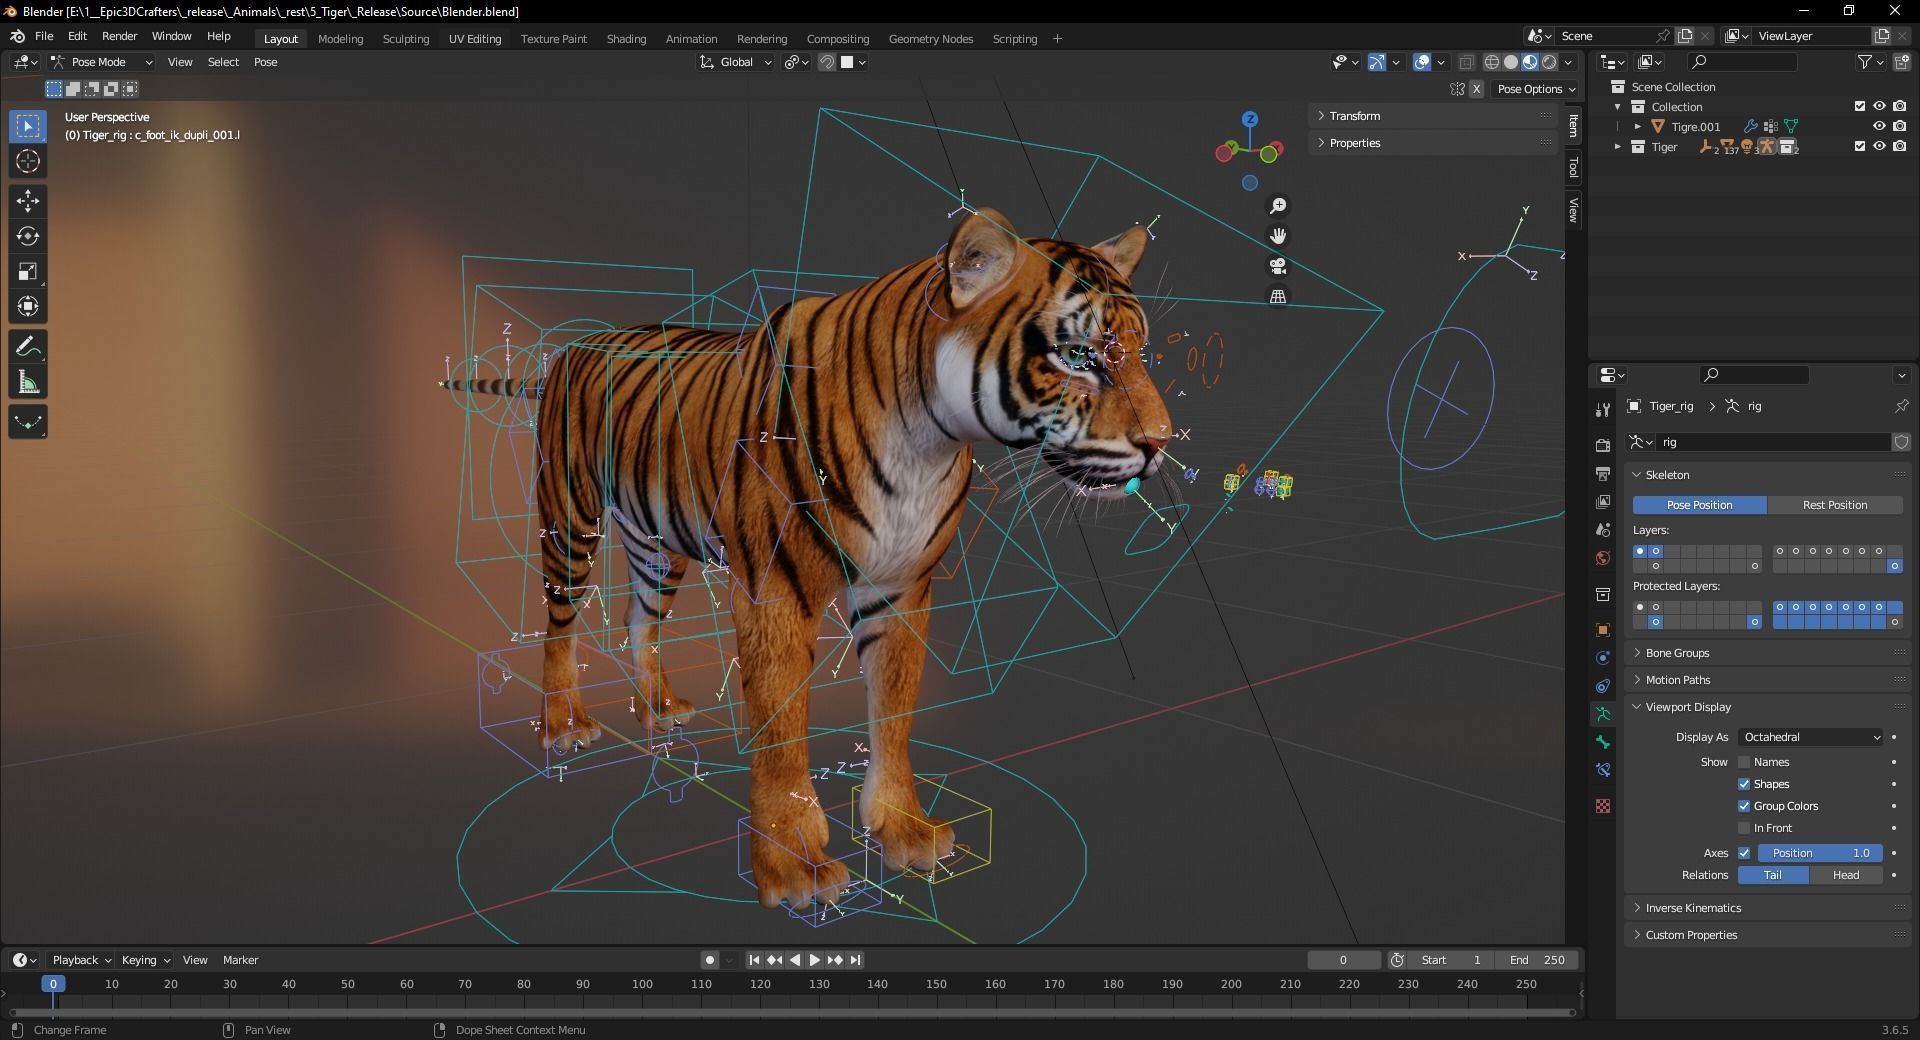Open the Bone properties tab icon
The height and width of the screenshot is (1040, 1920).
(x=1603, y=742)
